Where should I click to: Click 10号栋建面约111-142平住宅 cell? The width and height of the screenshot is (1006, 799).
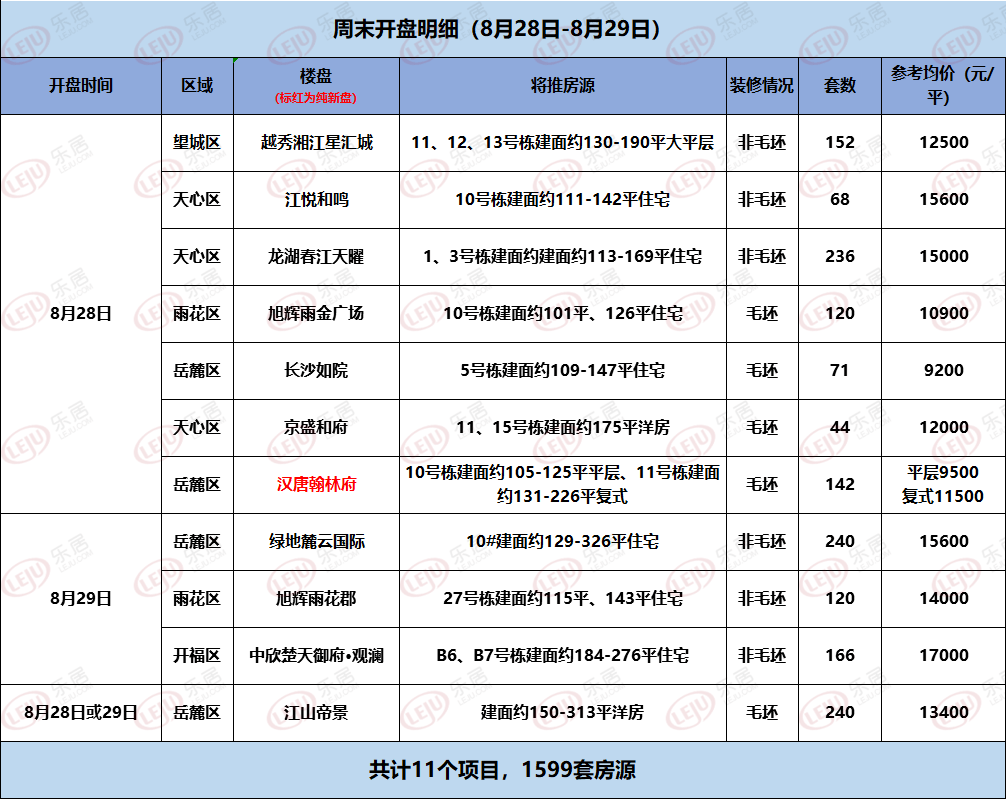(x=563, y=200)
